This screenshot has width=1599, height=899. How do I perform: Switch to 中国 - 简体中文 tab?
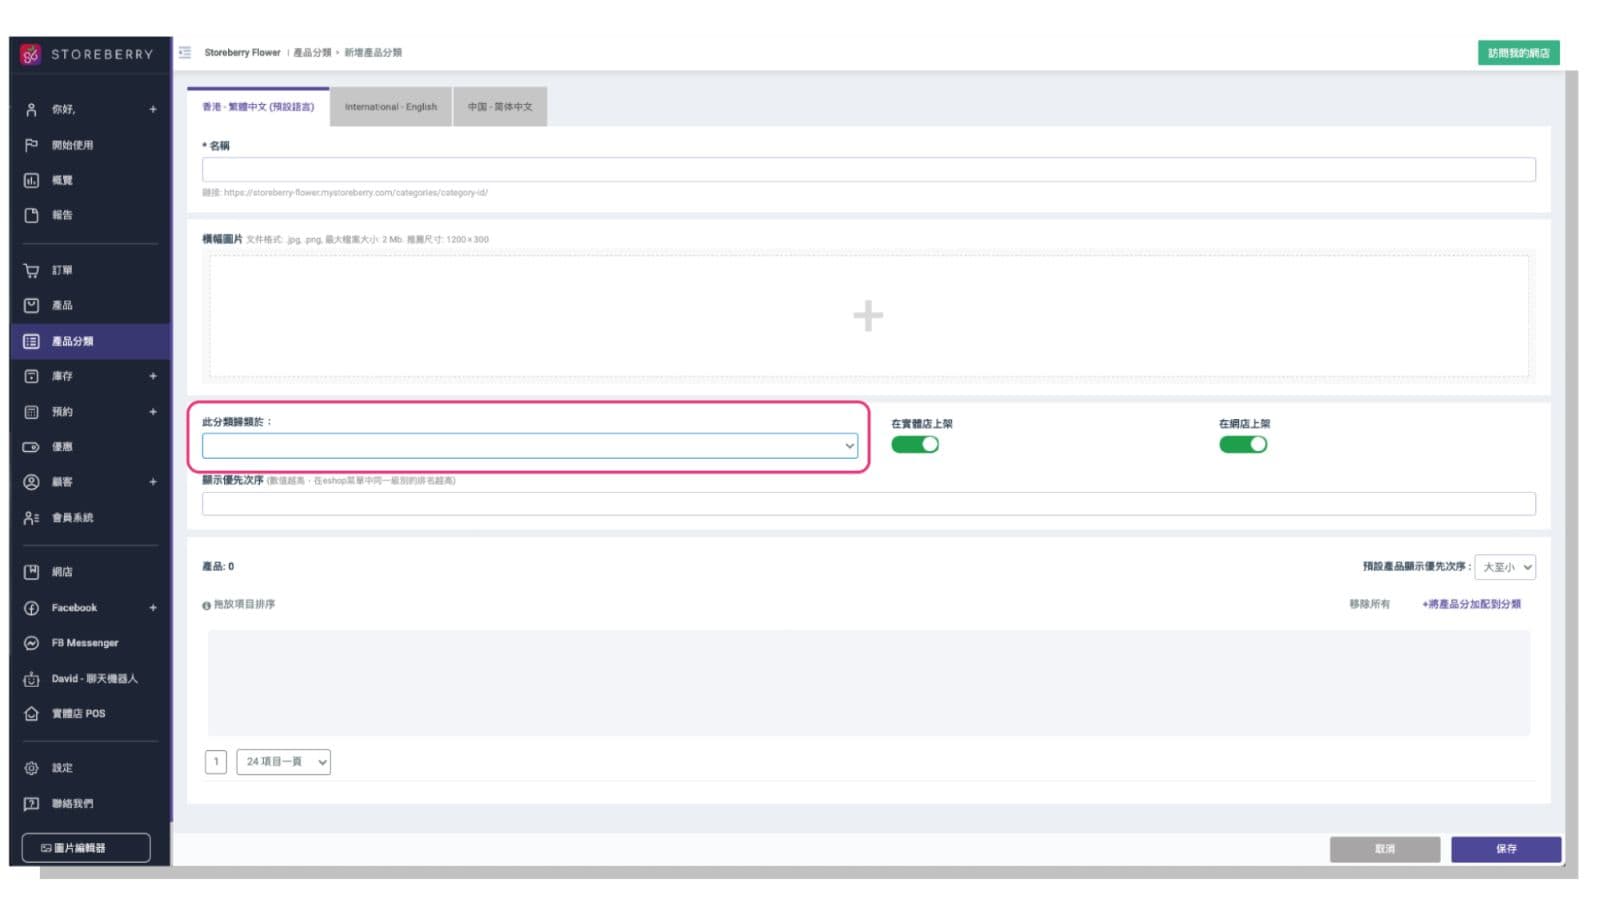pos(500,107)
